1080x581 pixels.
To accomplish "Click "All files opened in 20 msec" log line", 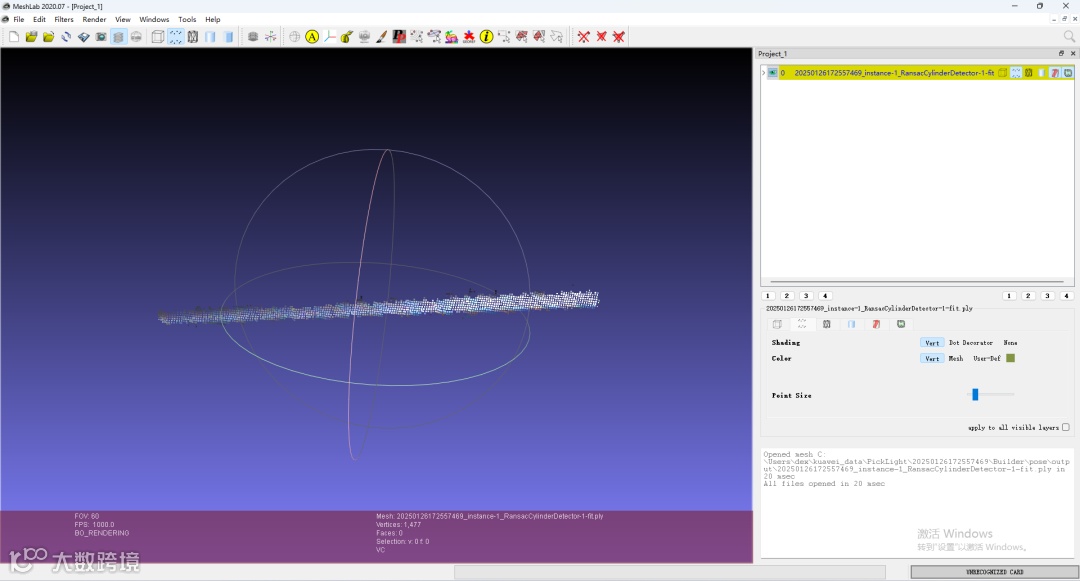I will [824, 484].
